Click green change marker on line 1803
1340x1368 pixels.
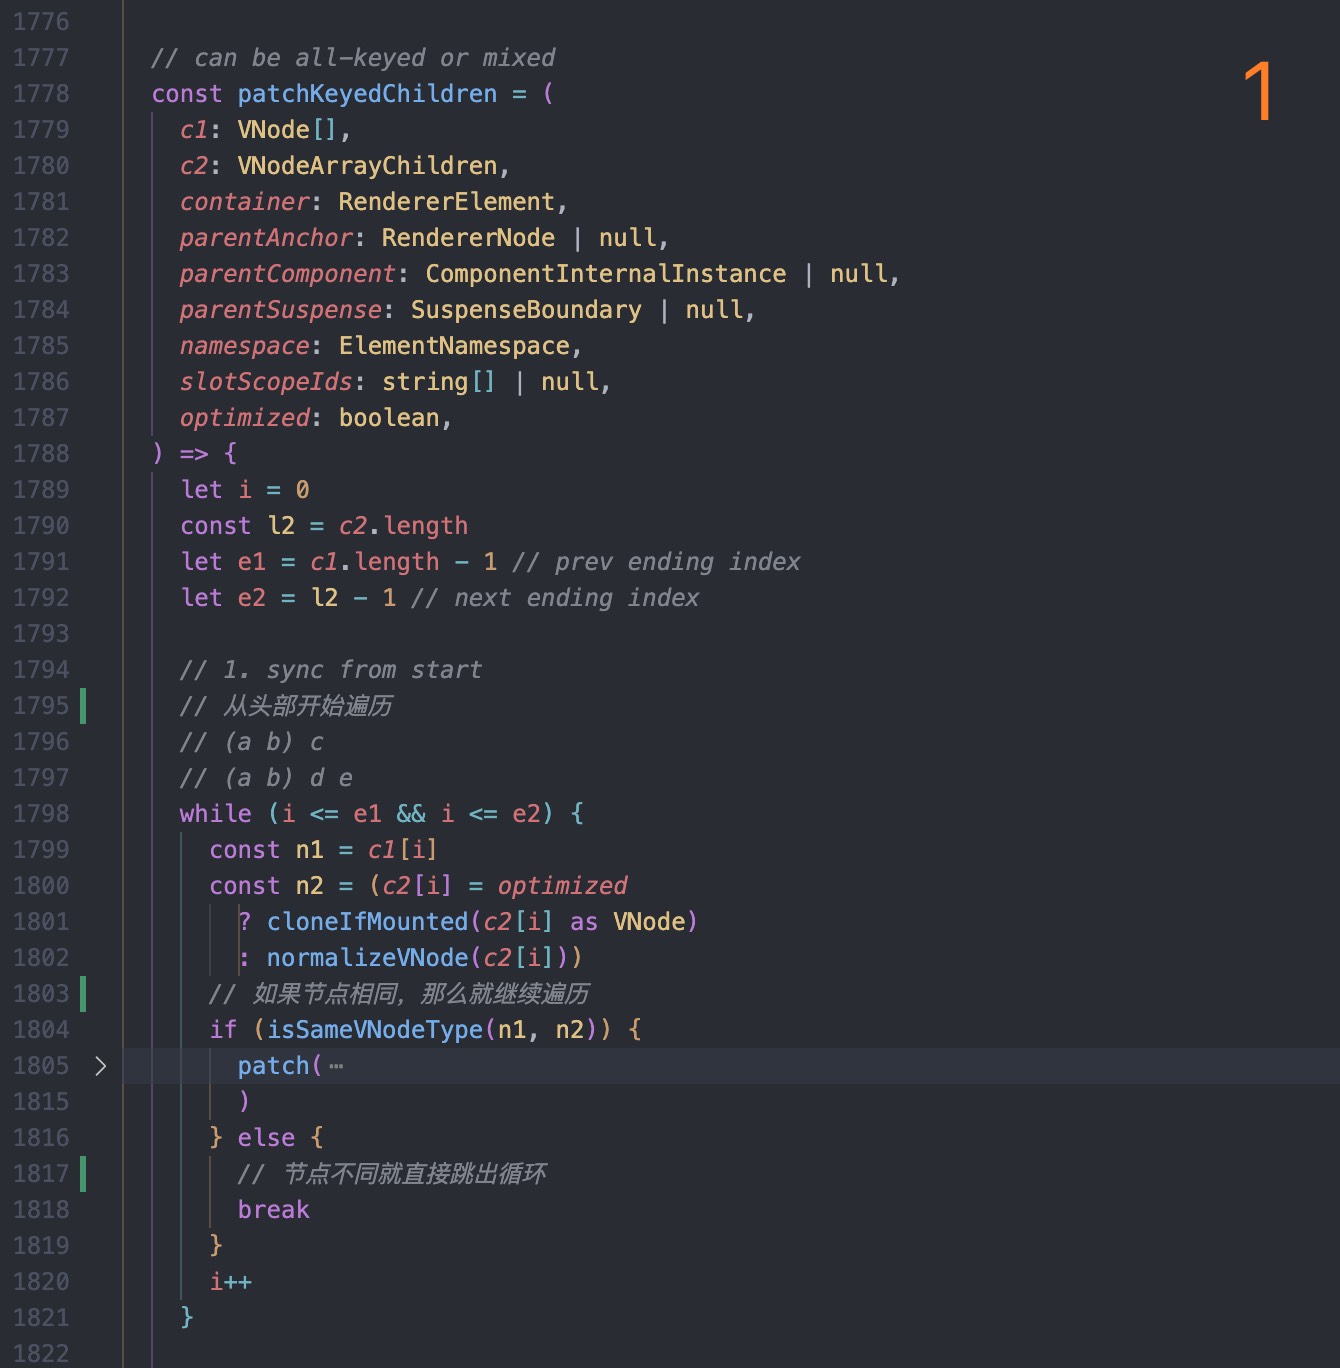(83, 994)
